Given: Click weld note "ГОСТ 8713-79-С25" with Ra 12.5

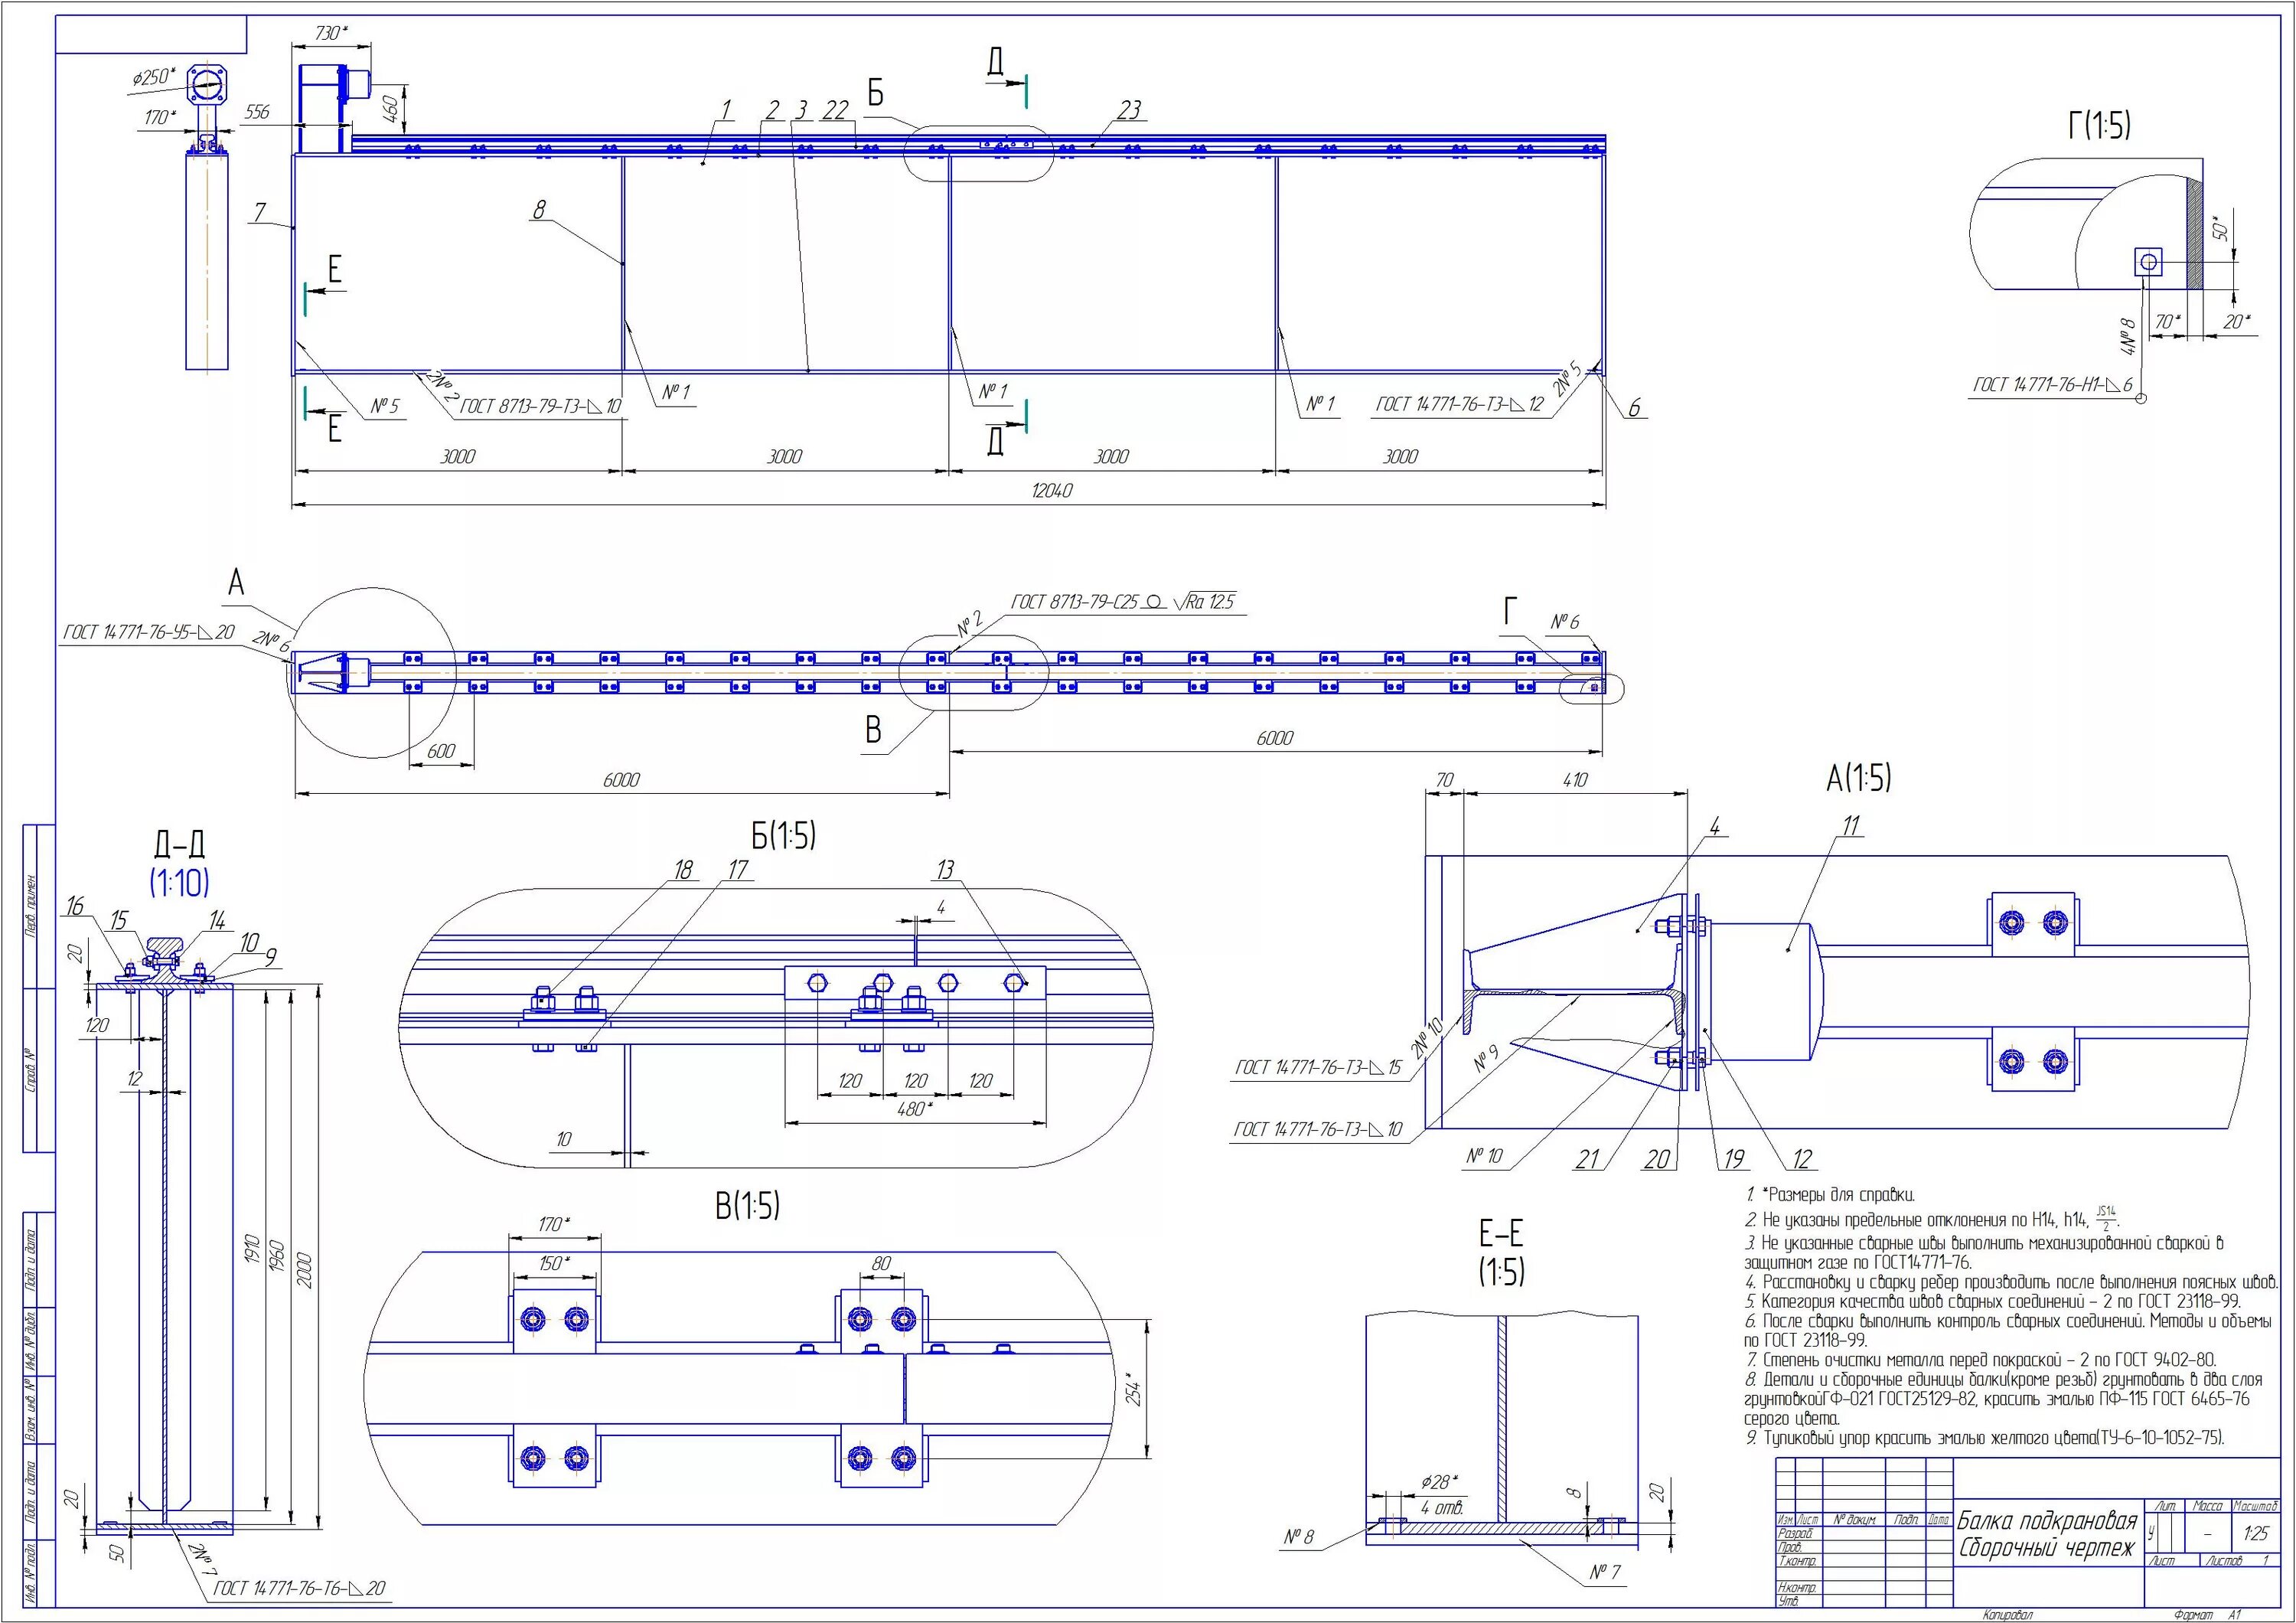Looking at the screenshot, I should (x=1123, y=602).
